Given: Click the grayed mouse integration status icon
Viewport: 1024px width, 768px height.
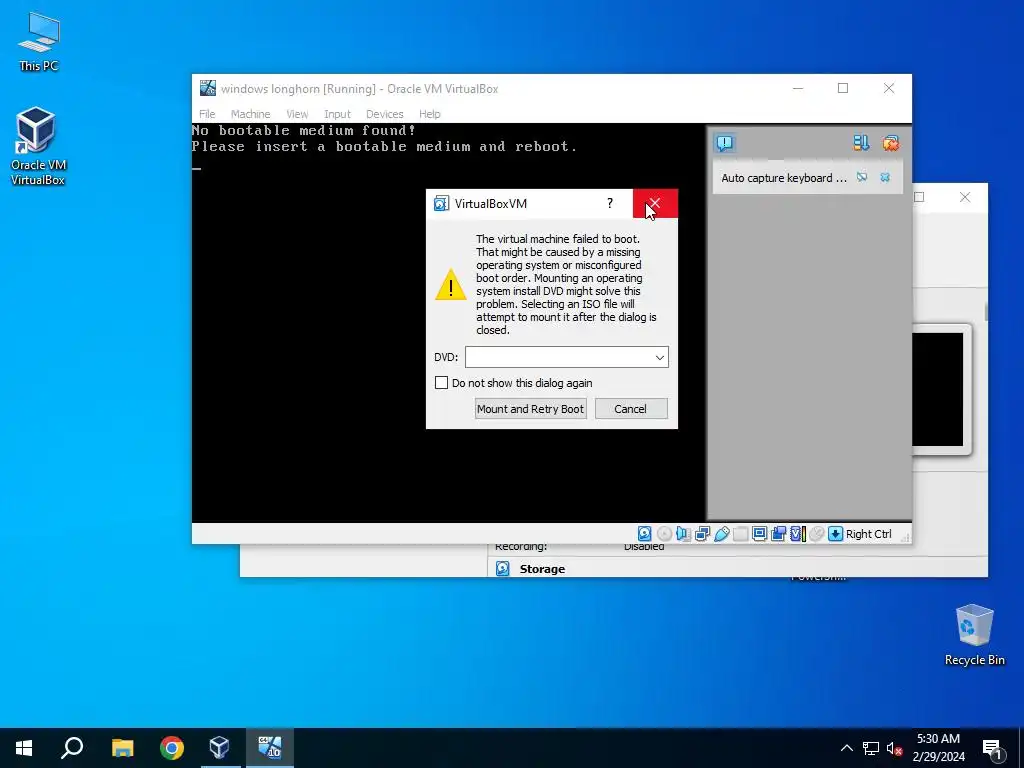Looking at the screenshot, I should [816, 534].
